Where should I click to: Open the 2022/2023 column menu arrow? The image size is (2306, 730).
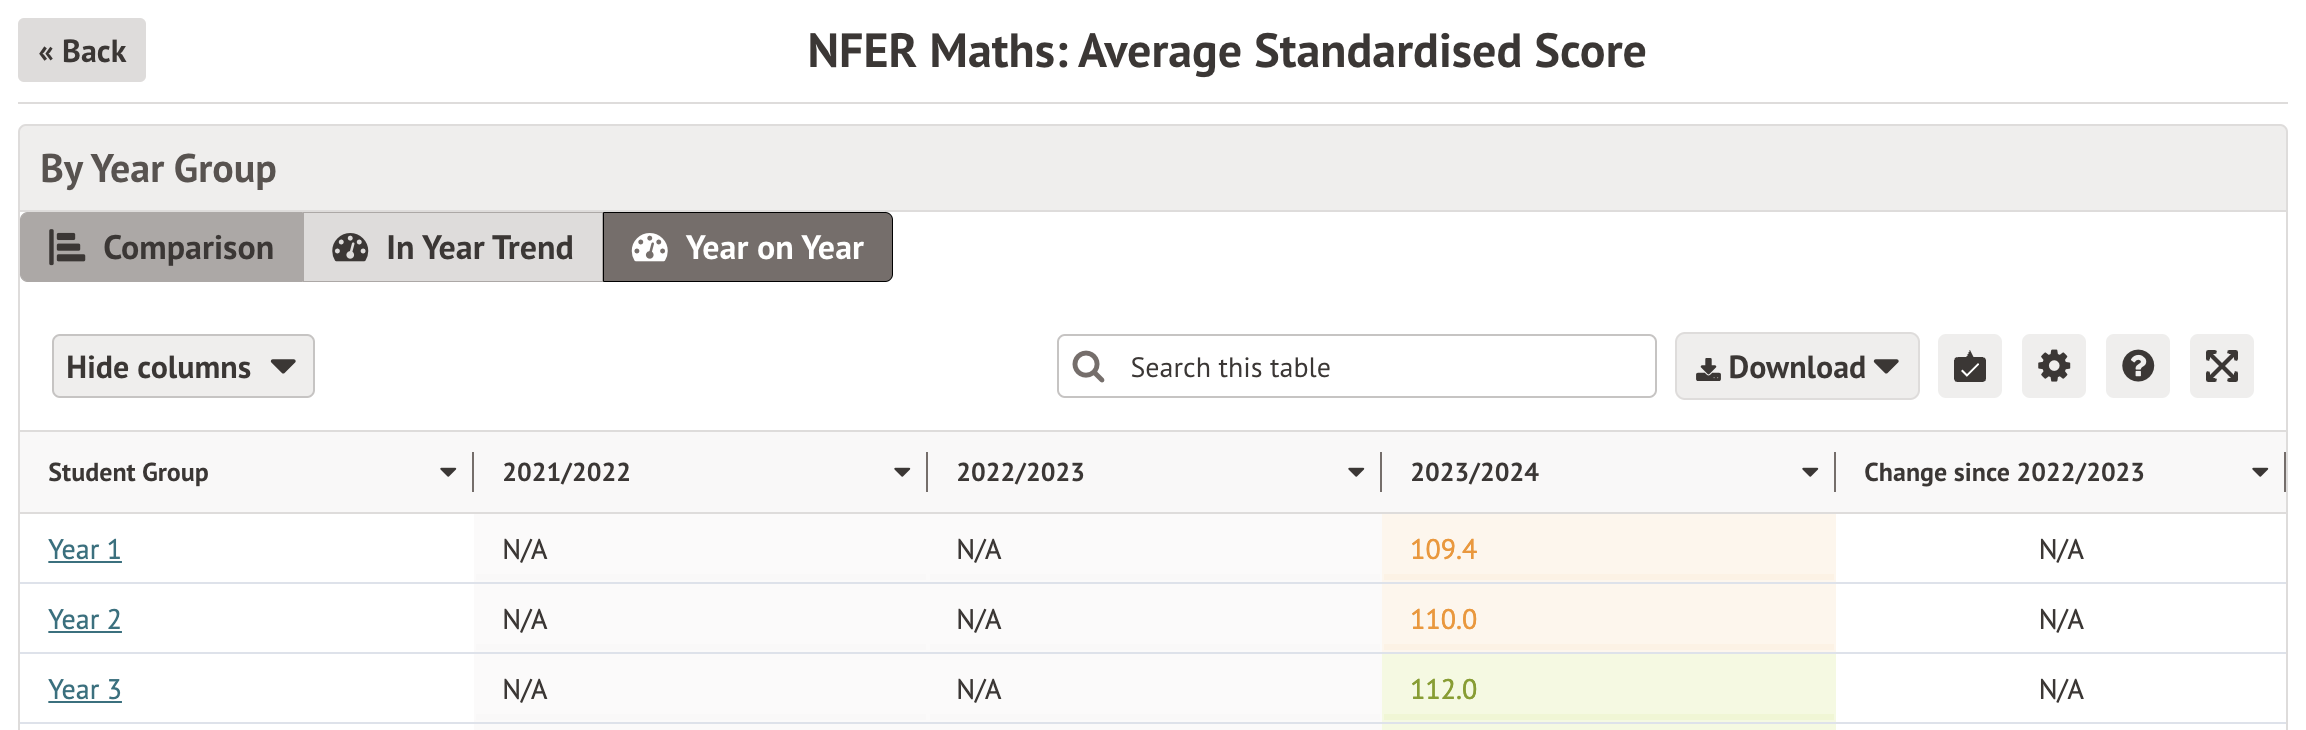click(x=1355, y=473)
